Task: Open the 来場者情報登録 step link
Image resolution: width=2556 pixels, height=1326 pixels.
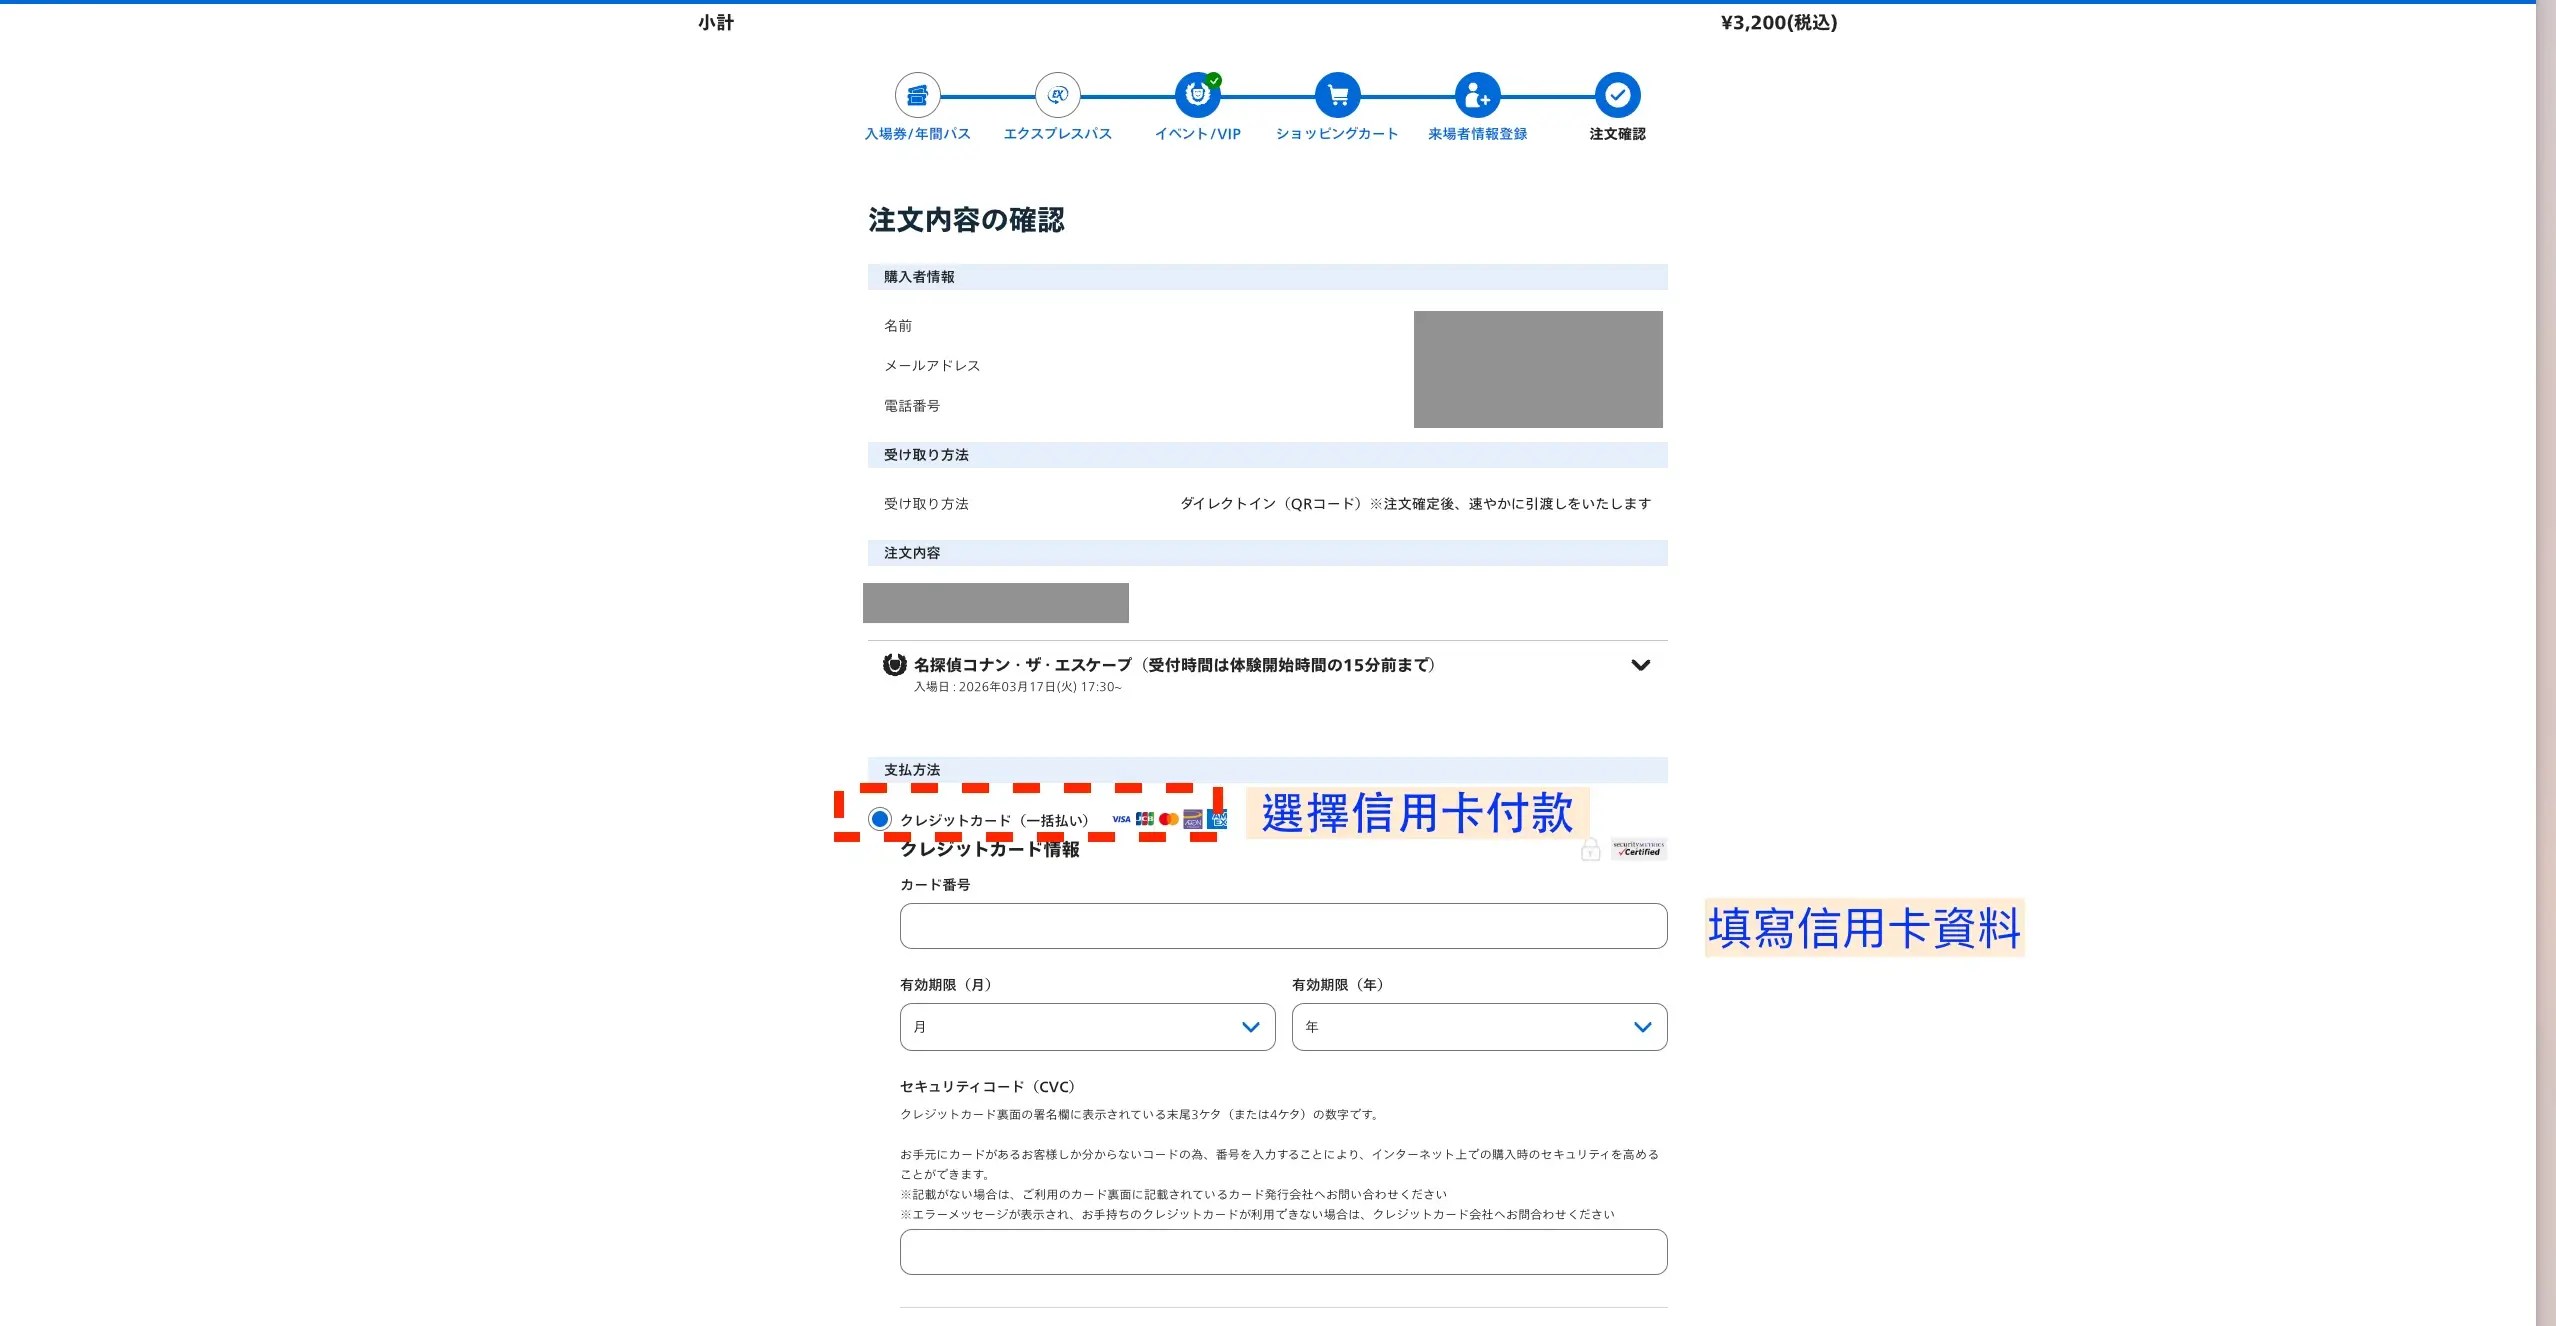Action: (1477, 134)
